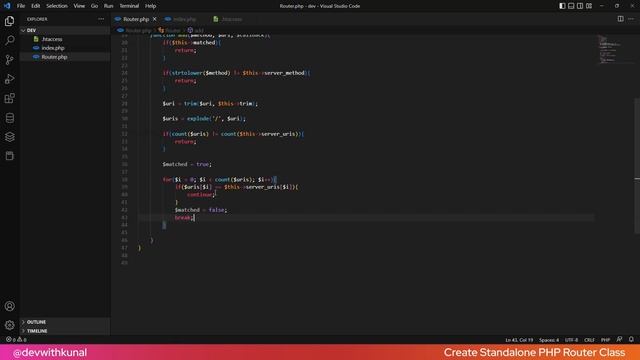
Task: Open the Edit menu
Action: click(x=36, y=6)
